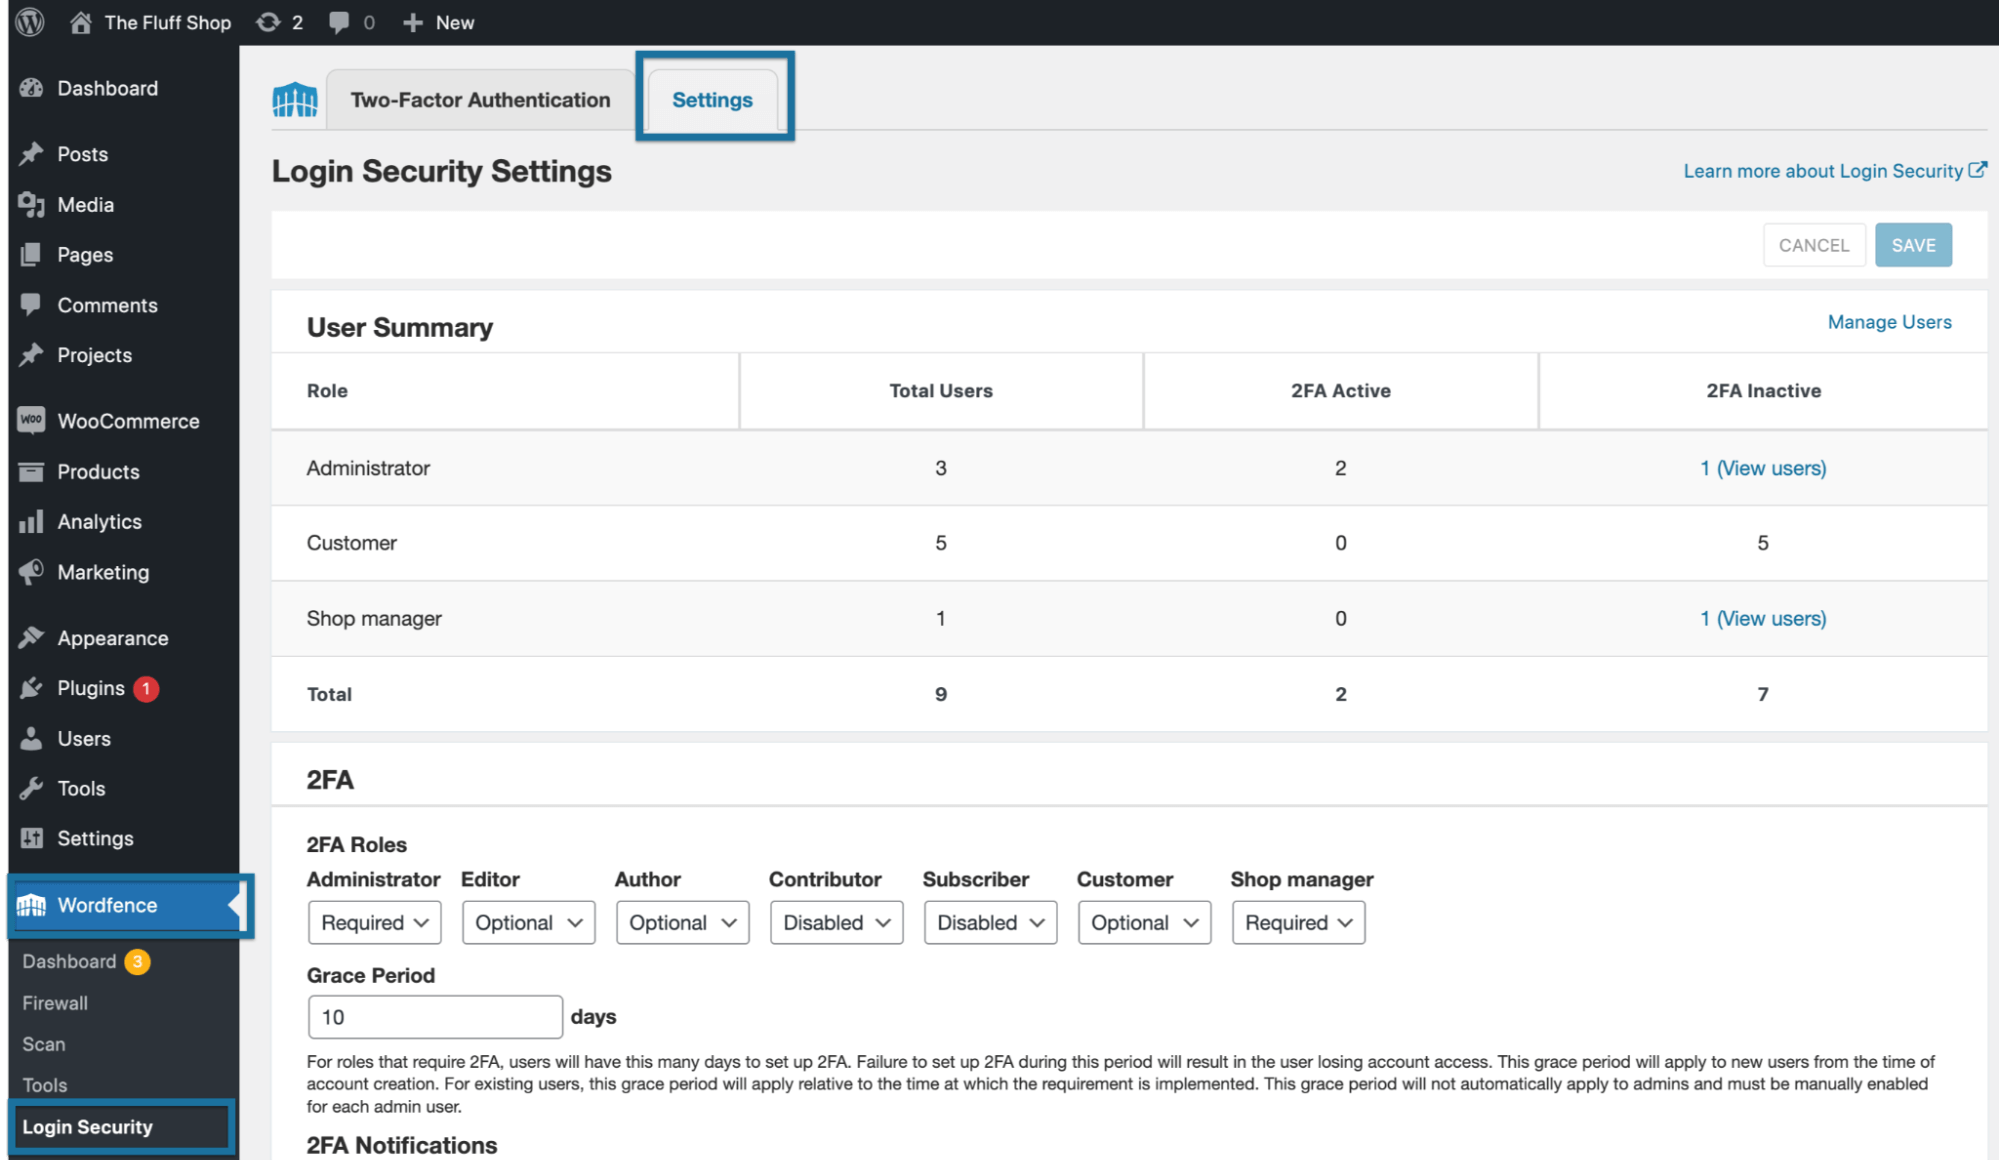Click the Grace Period days field

click(435, 1017)
